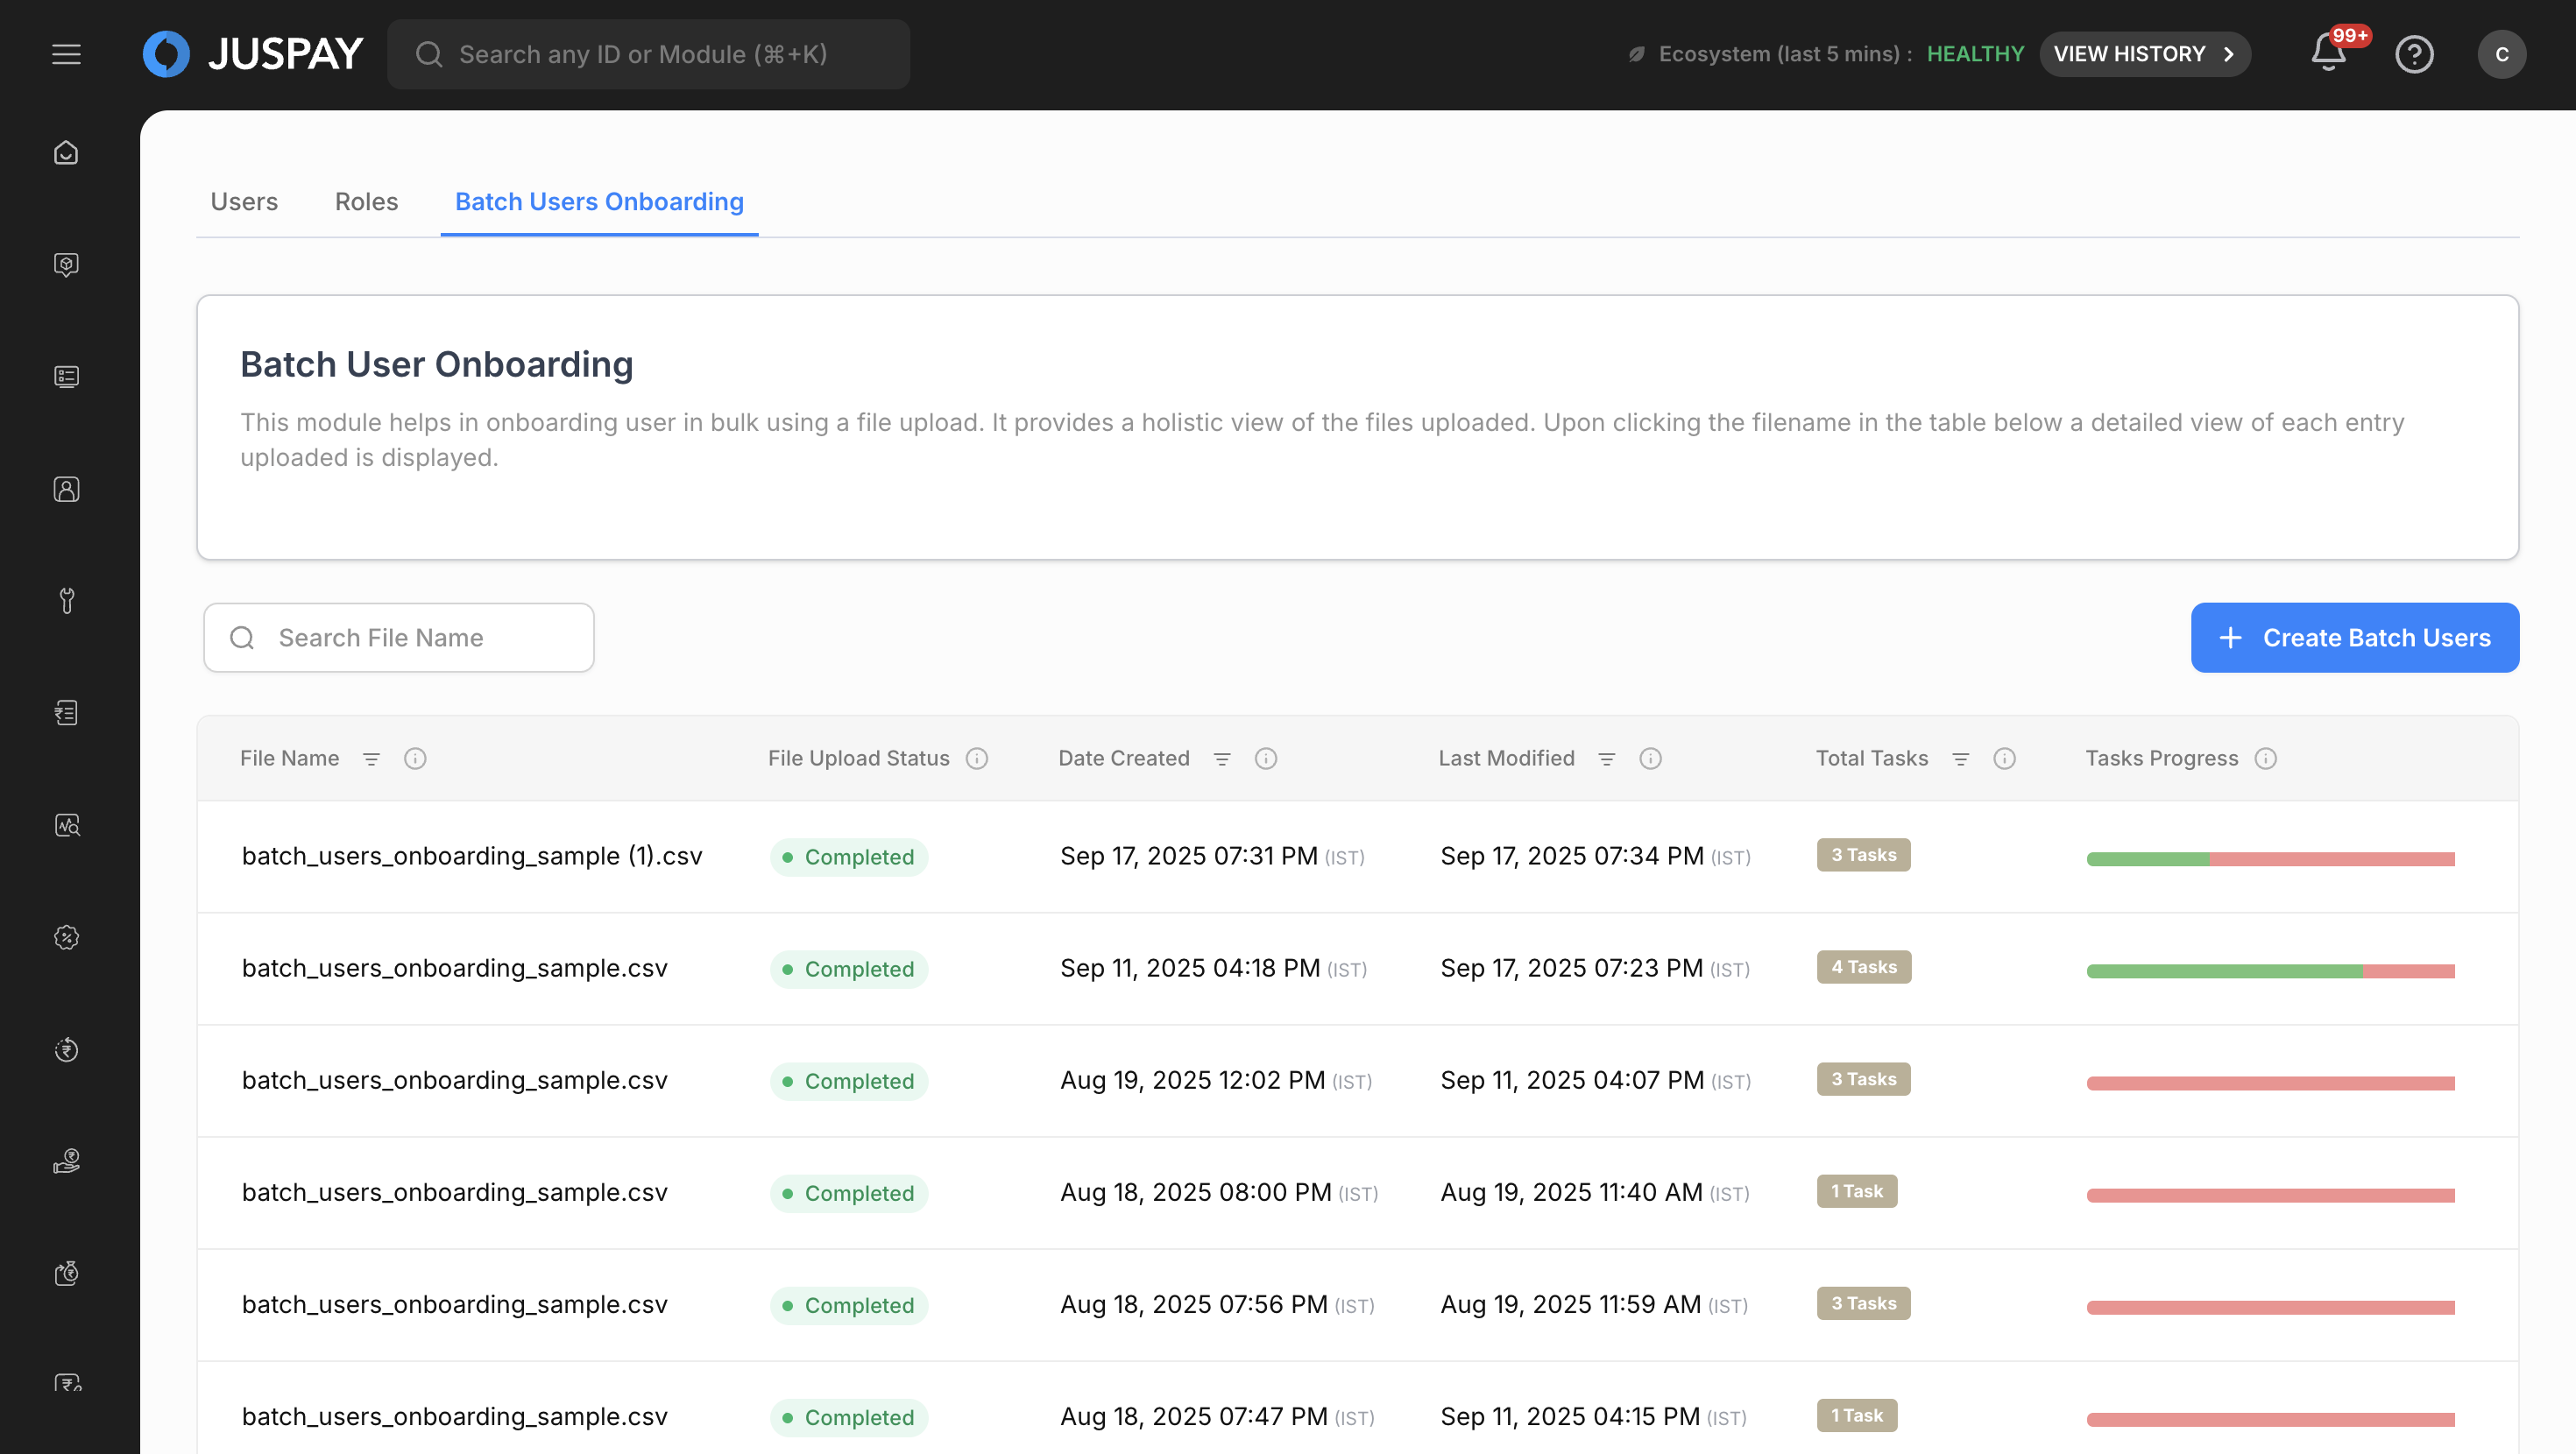Click the File Upload Status info icon
Viewport: 2576px width, 1454px height.
point(977,759)
